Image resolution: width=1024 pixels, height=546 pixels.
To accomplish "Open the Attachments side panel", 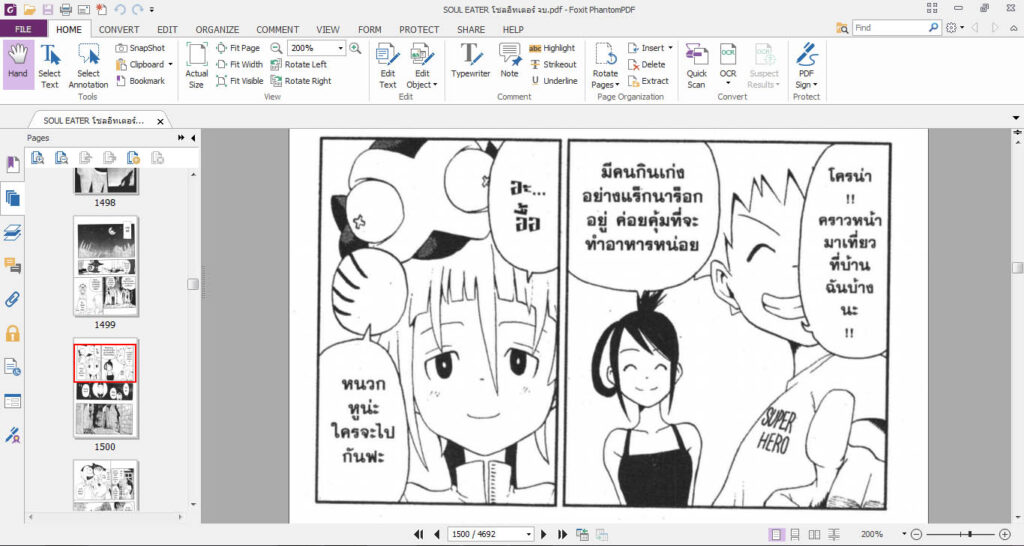I will (x=12, y=300).
